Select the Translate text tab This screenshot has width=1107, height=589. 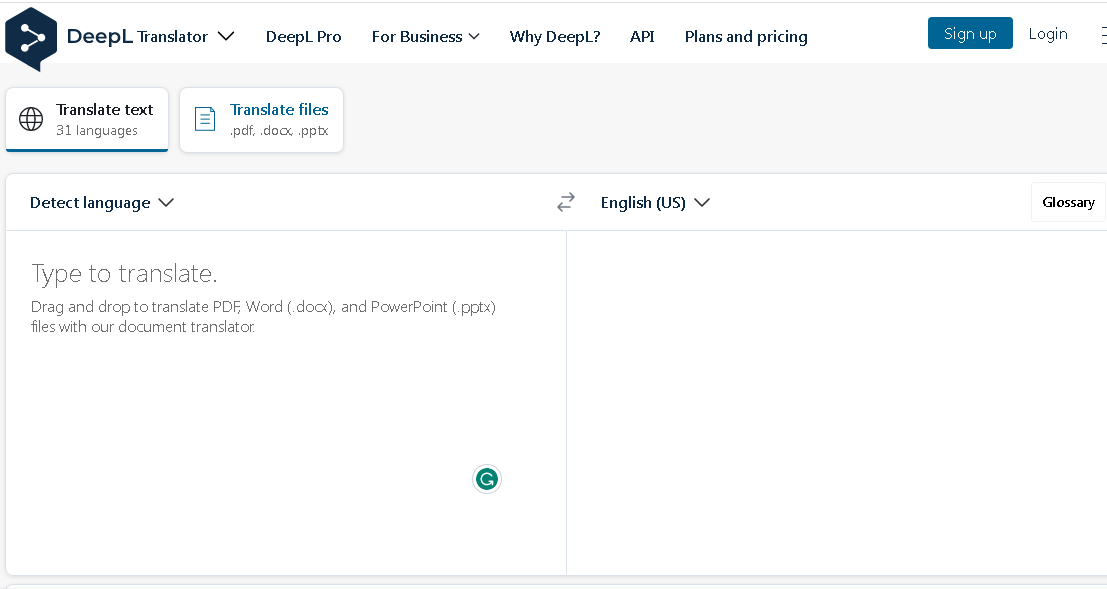point(87,119)
